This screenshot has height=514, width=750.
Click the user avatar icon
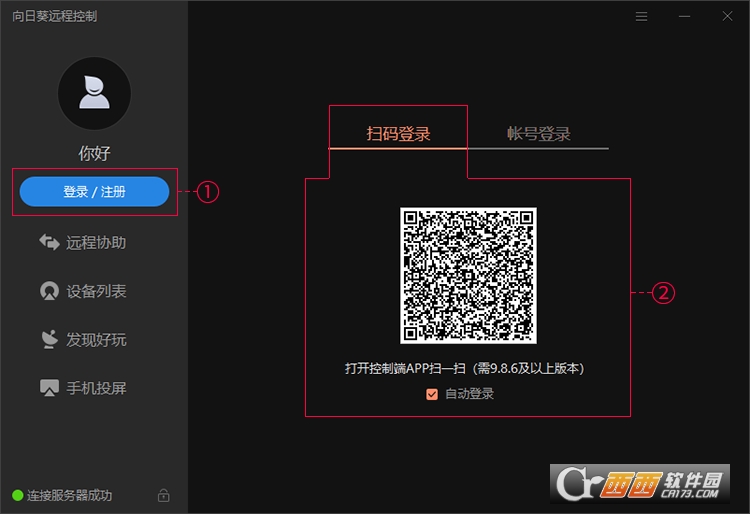click(94, 93)
